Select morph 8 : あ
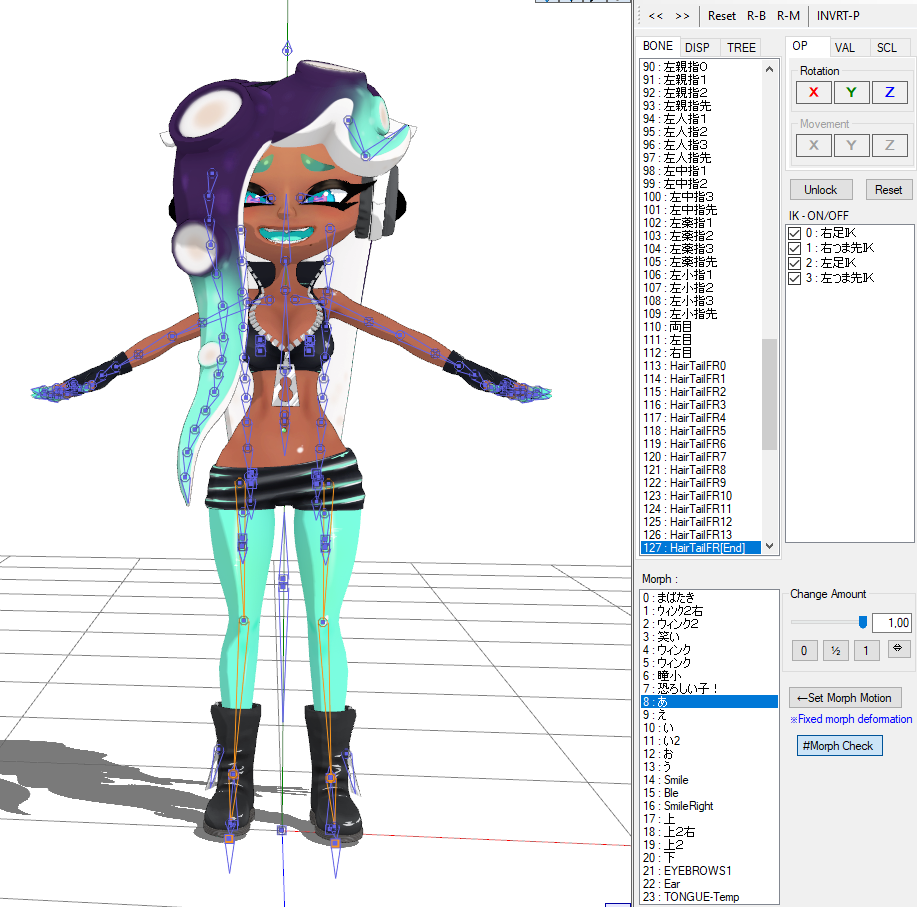917x907 pixels. (x=709, y=702)
